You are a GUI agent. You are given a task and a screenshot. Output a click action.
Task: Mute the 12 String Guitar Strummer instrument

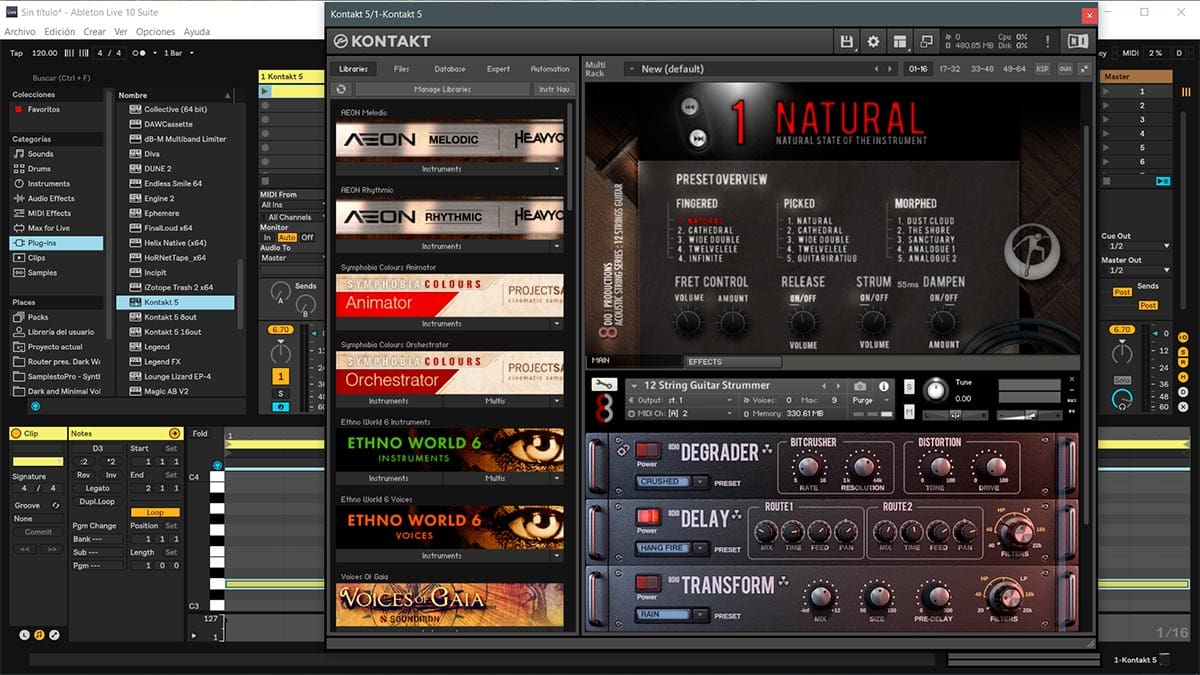[x=909, y=411]
